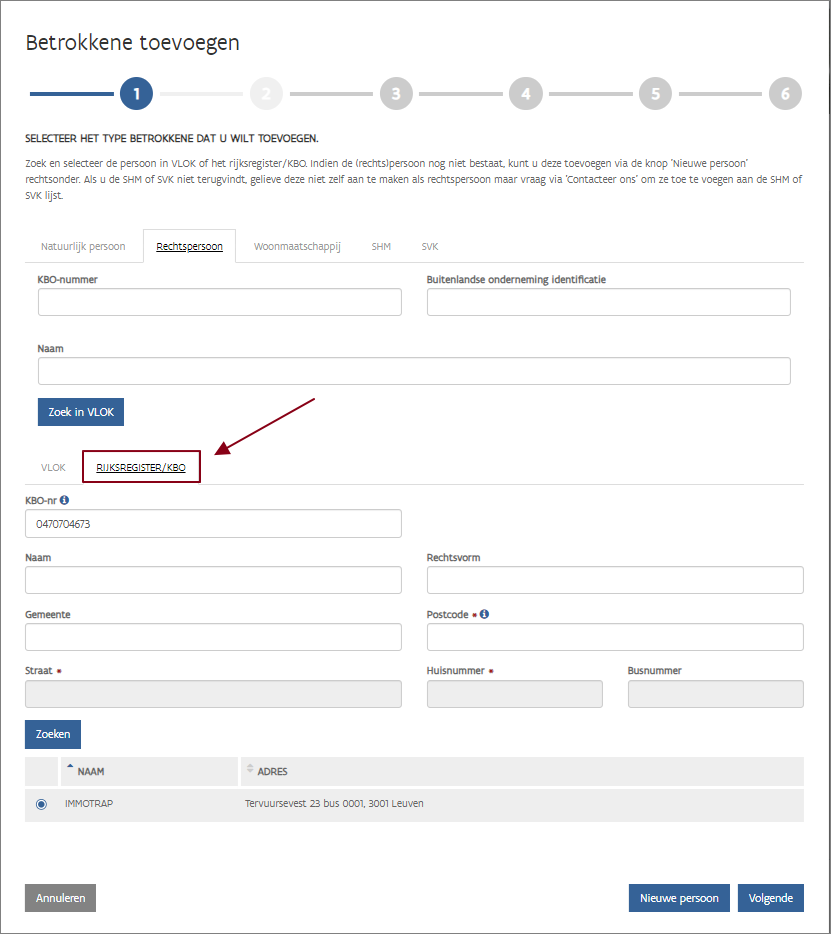The height and width of the screenshot is (934, 831).
Task: Open the RIJKSREGISTER/KBO tab
Action: [x=141, y=467]
